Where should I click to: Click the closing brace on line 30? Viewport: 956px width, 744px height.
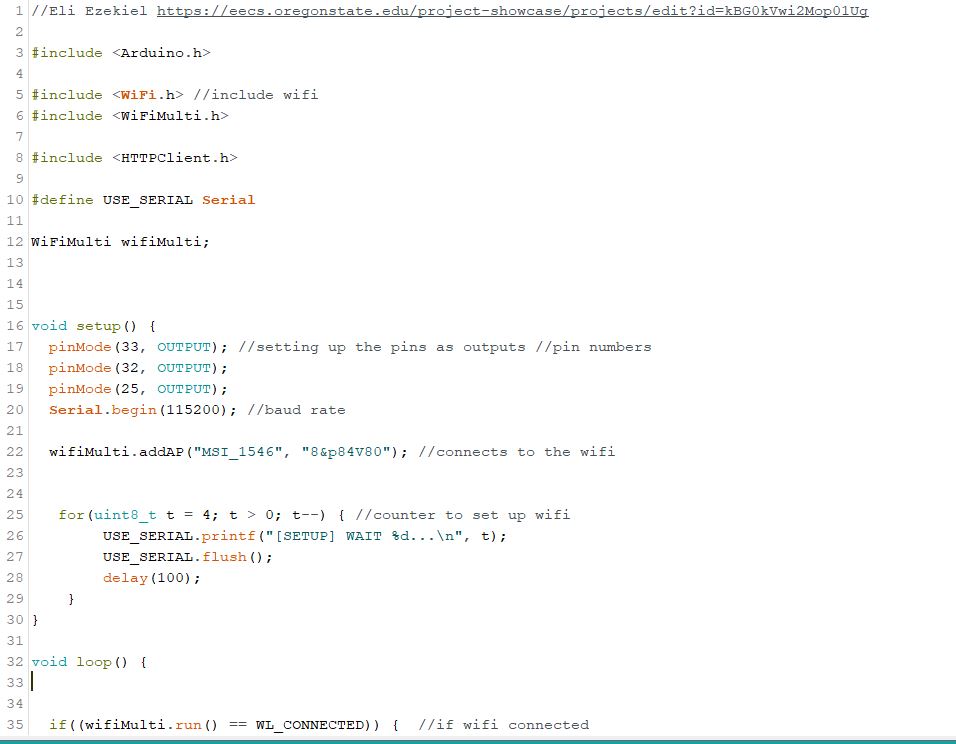click(x=35, y=620)
